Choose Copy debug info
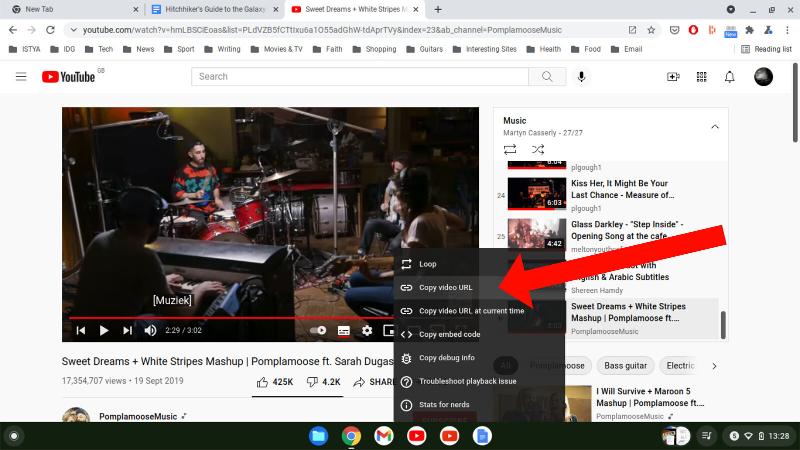The width and height of the screenshot is (800, 450). coord(479,358)
